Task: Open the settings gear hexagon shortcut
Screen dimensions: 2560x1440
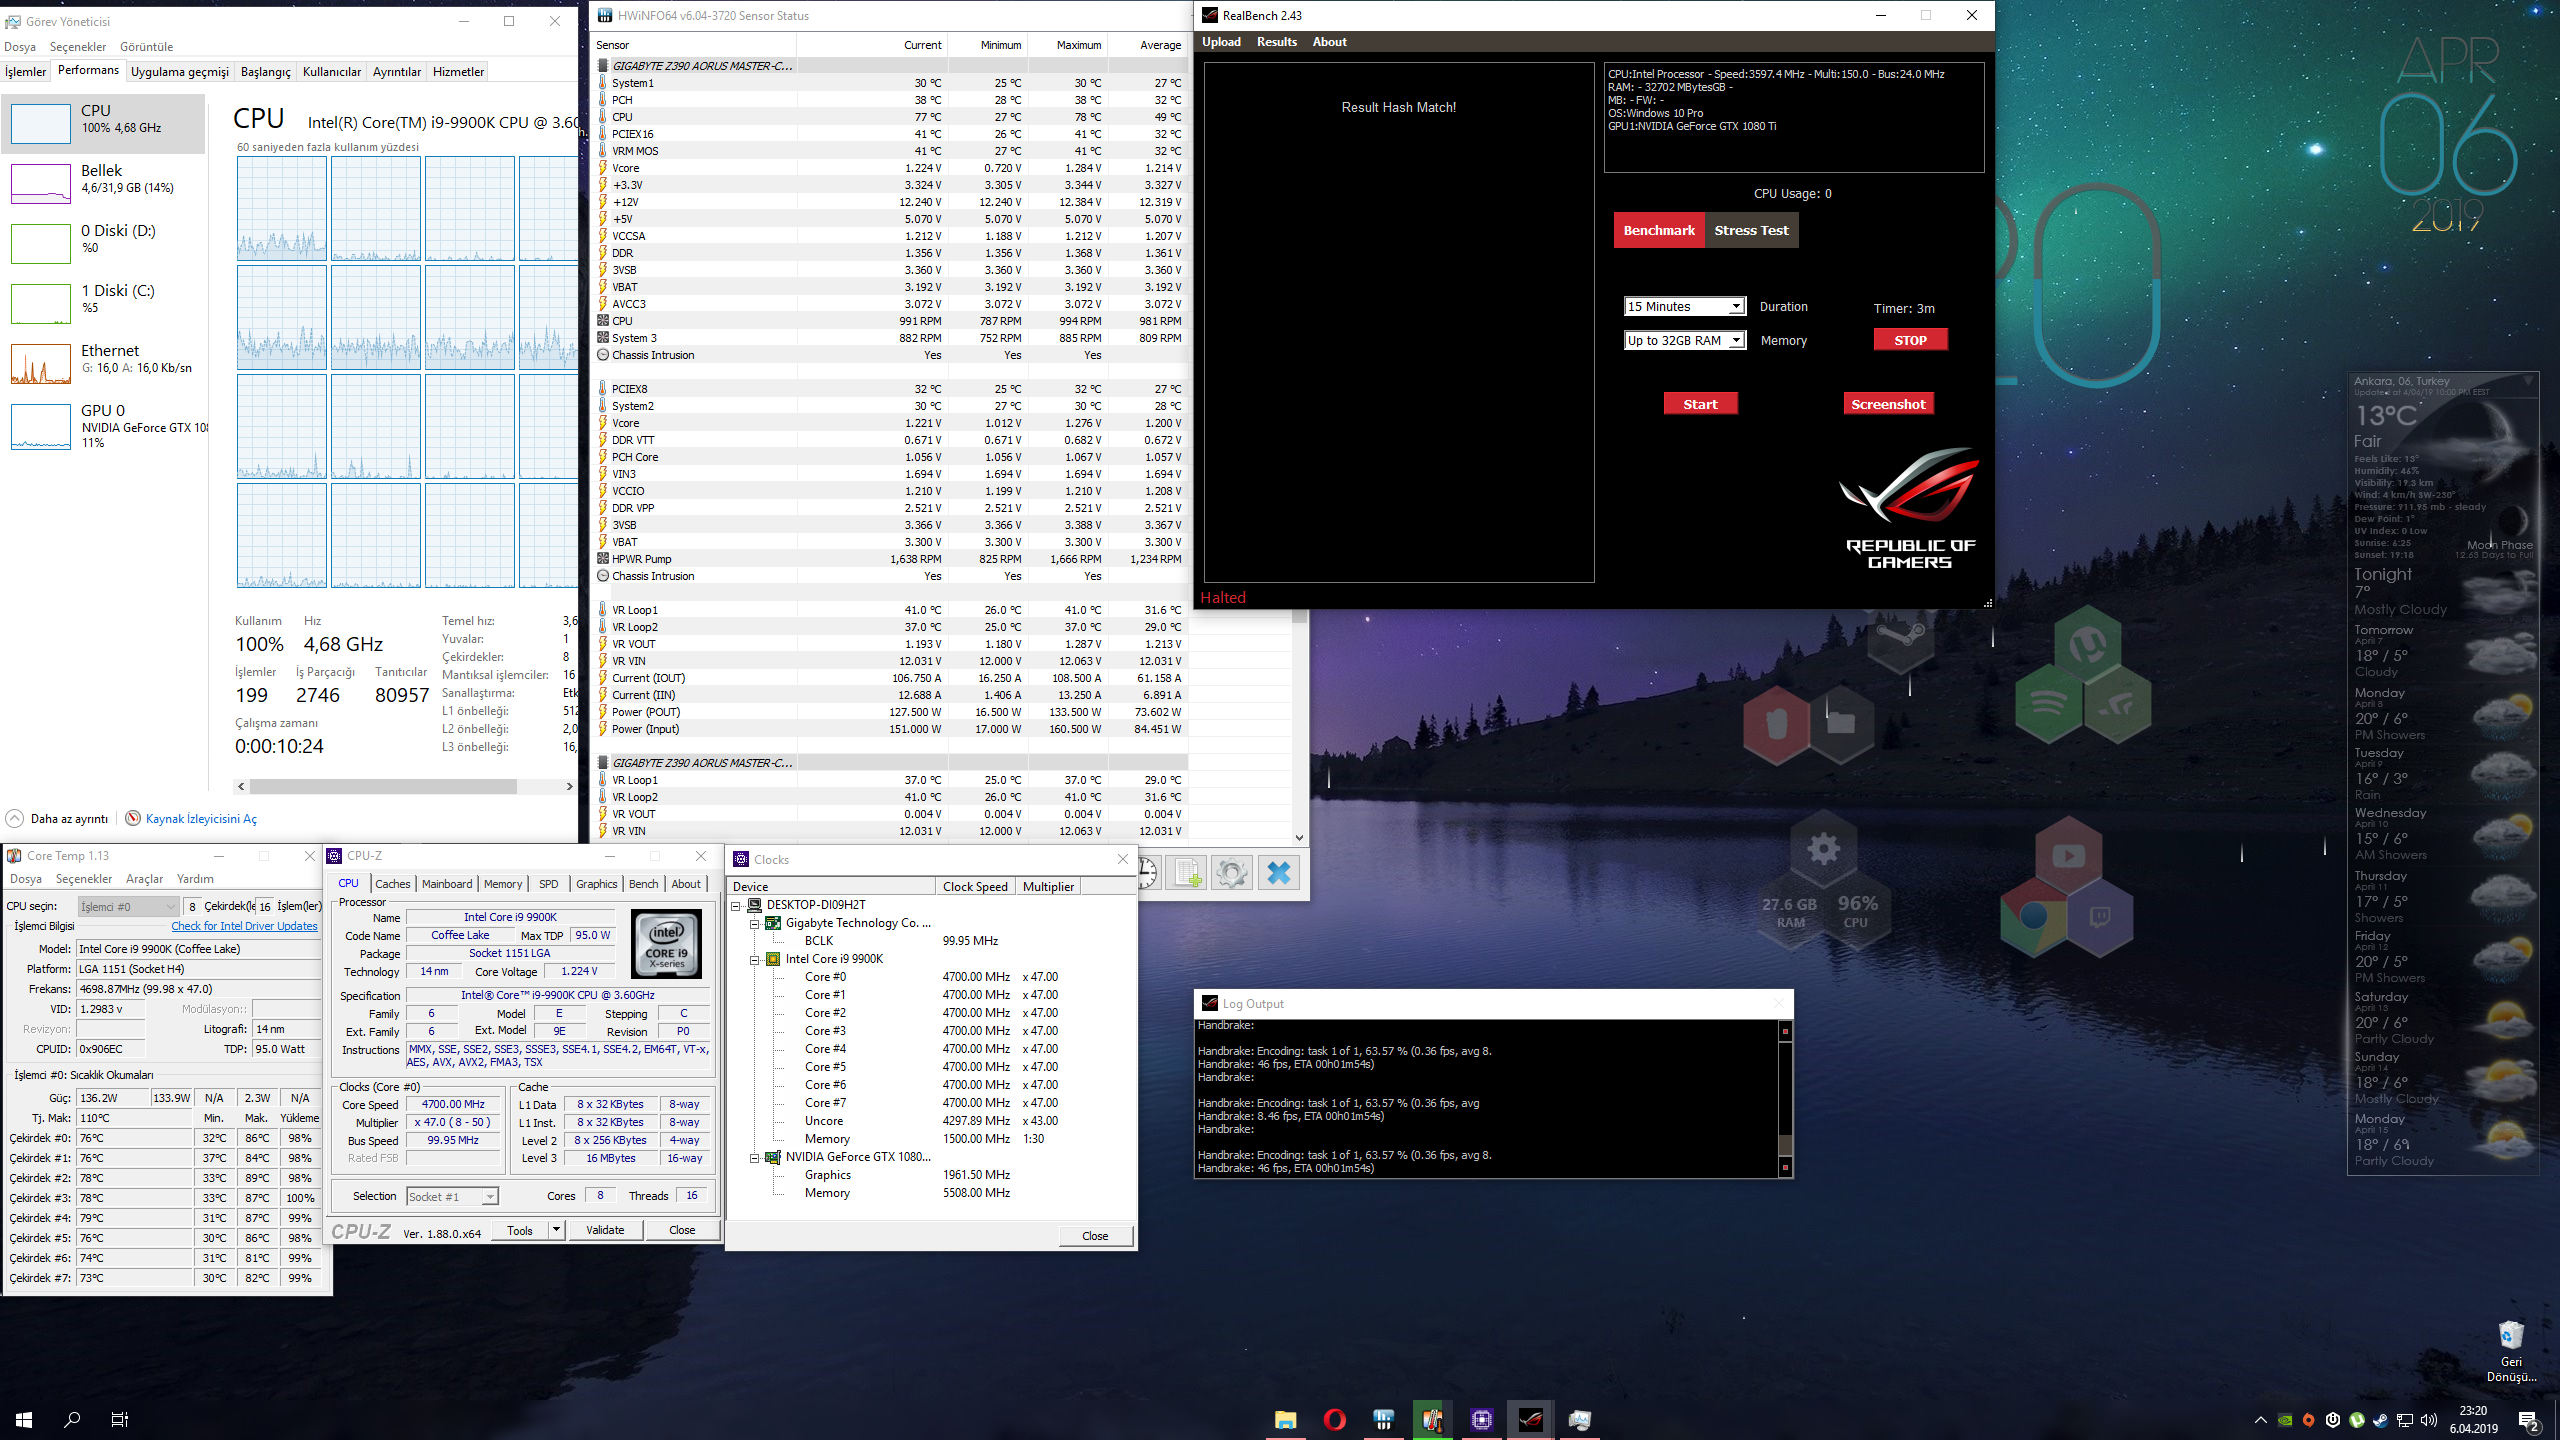Action: 1823,849
